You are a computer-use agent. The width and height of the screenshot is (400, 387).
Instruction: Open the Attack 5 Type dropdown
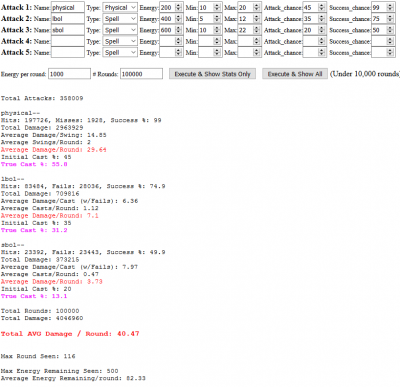tap(120, 52)
